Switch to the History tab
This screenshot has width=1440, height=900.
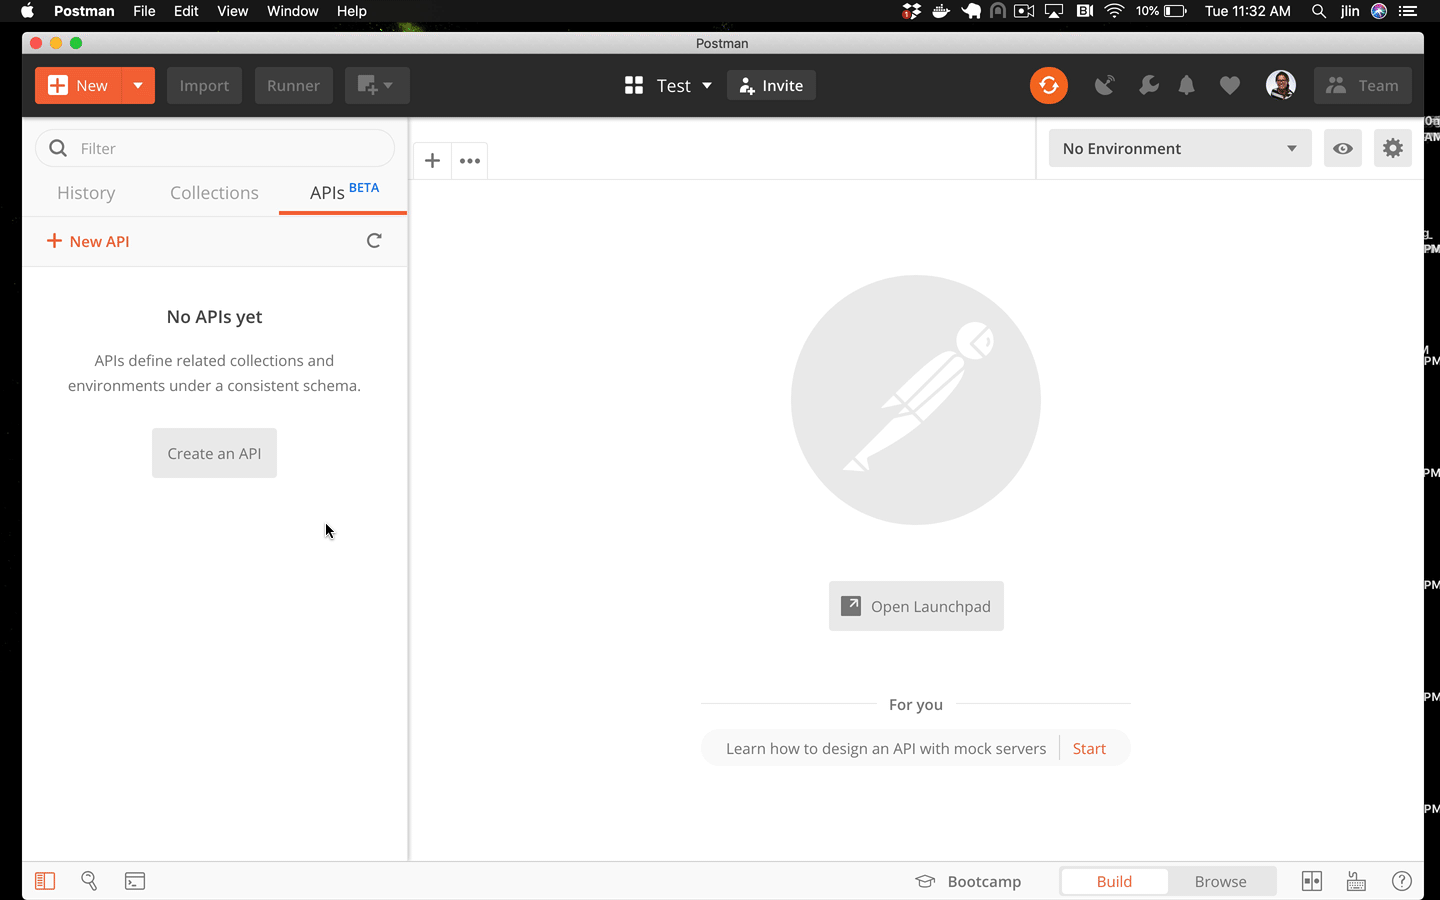(x=86, y=193)
